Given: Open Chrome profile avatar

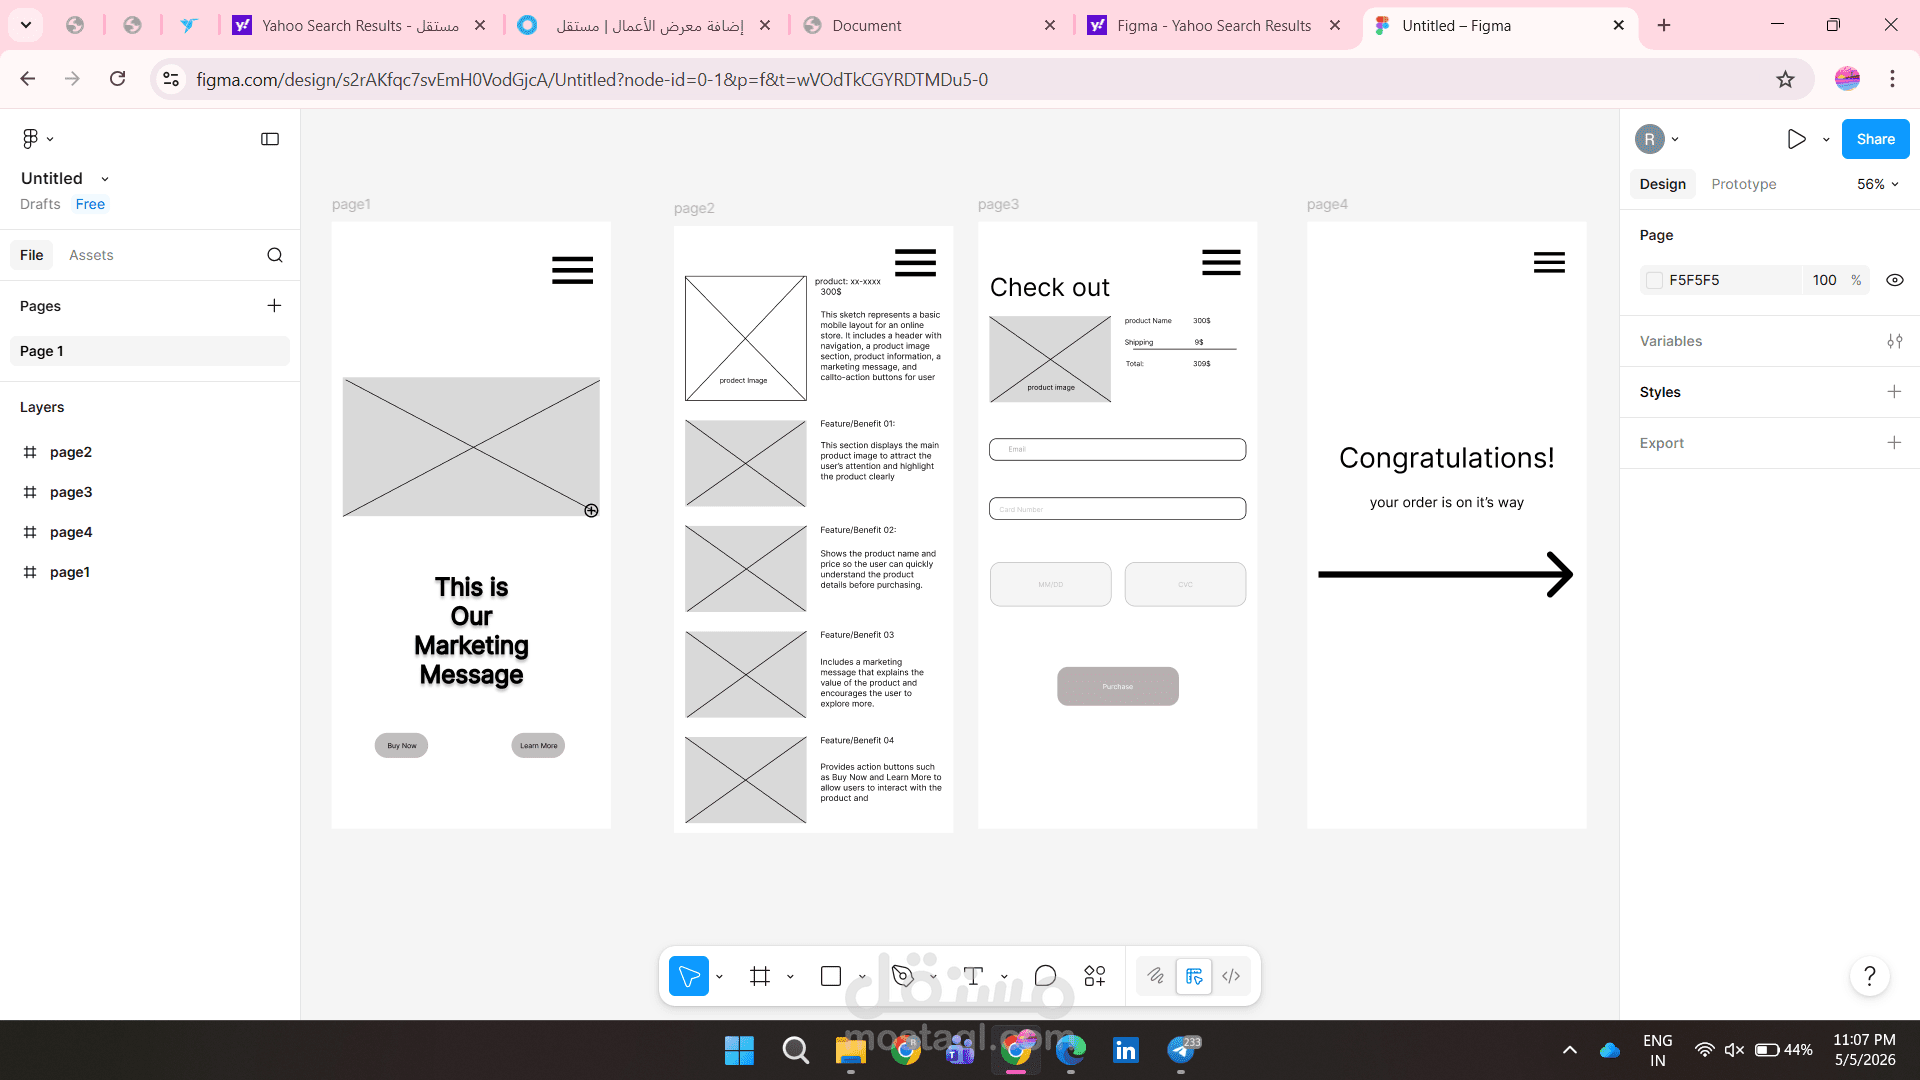Looking at the screenshot, I should click(x=1847, y=79).
